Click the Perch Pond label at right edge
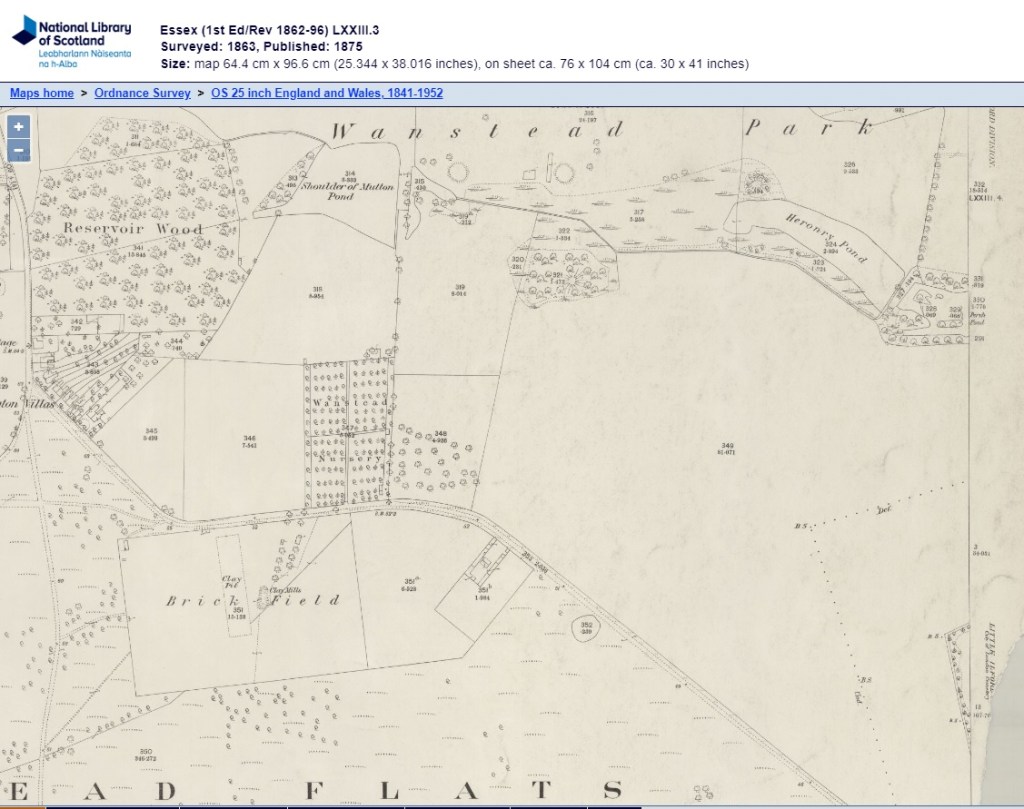This screenshot has height=809, width=1024. 977,319
